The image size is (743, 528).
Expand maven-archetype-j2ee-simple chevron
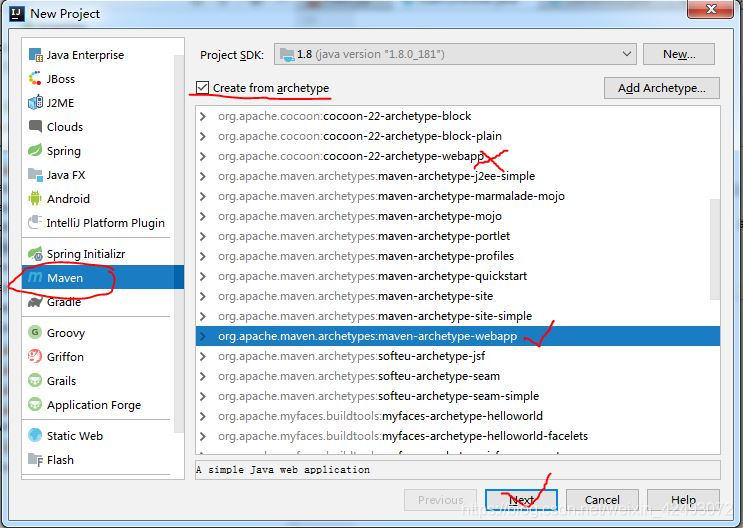(x=203, y=176)
